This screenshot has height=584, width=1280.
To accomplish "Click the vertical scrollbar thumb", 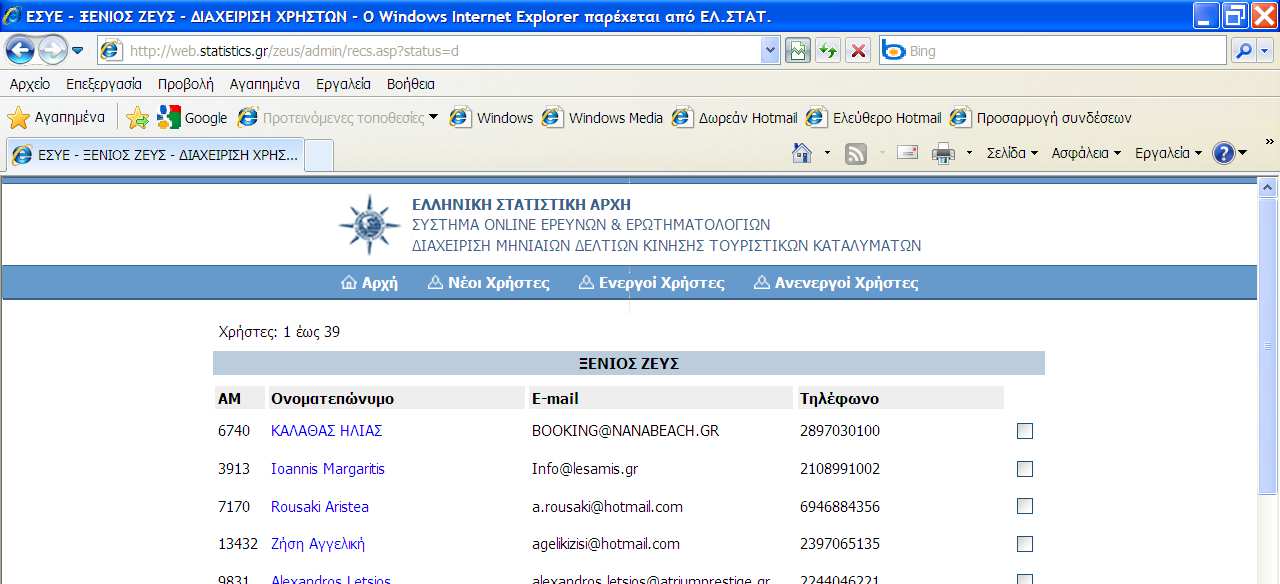I will [1268, 346].
